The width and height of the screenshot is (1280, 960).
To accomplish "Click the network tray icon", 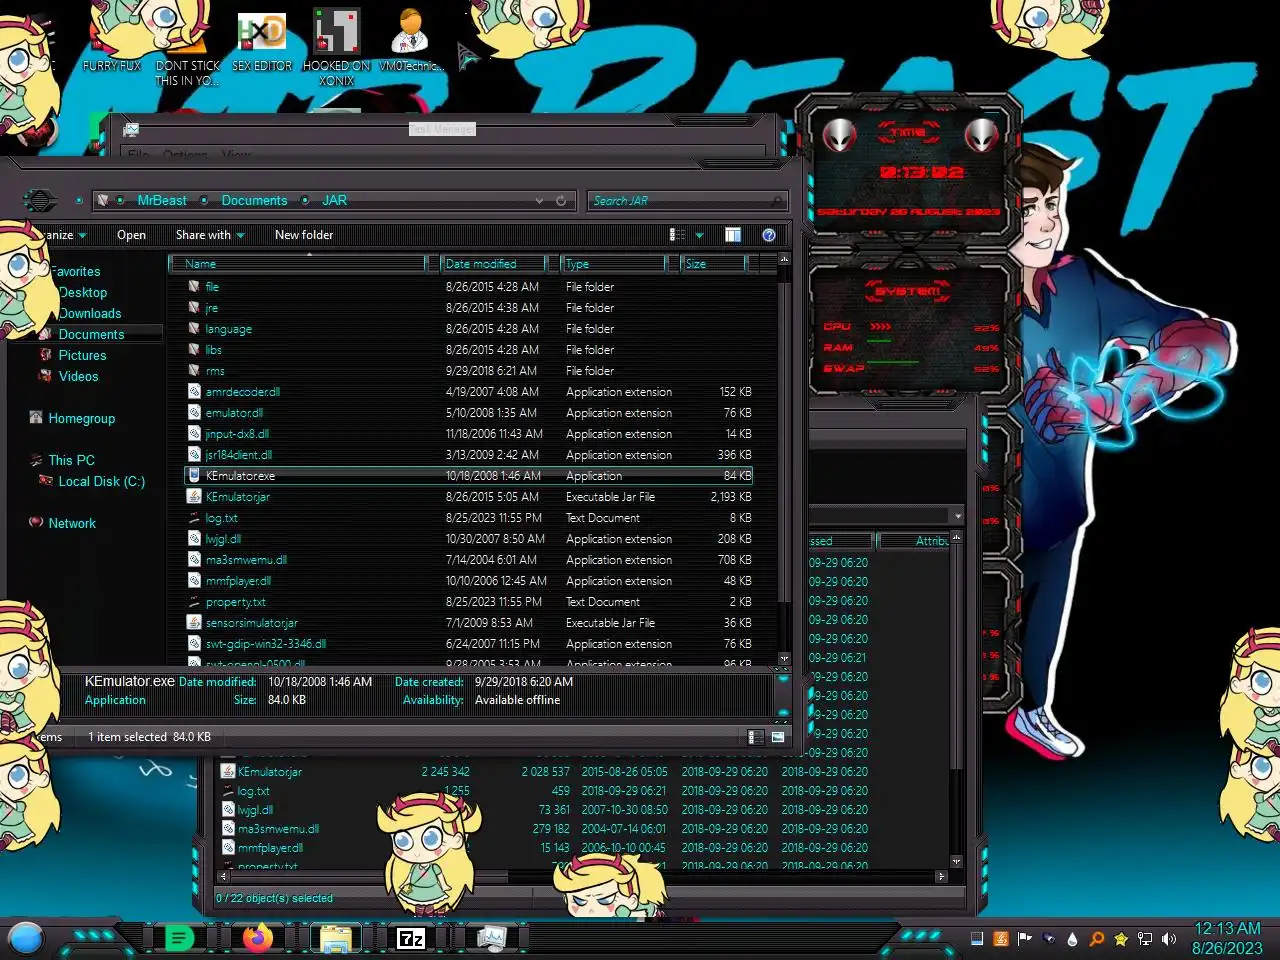I will click(x=1145, y=939).
